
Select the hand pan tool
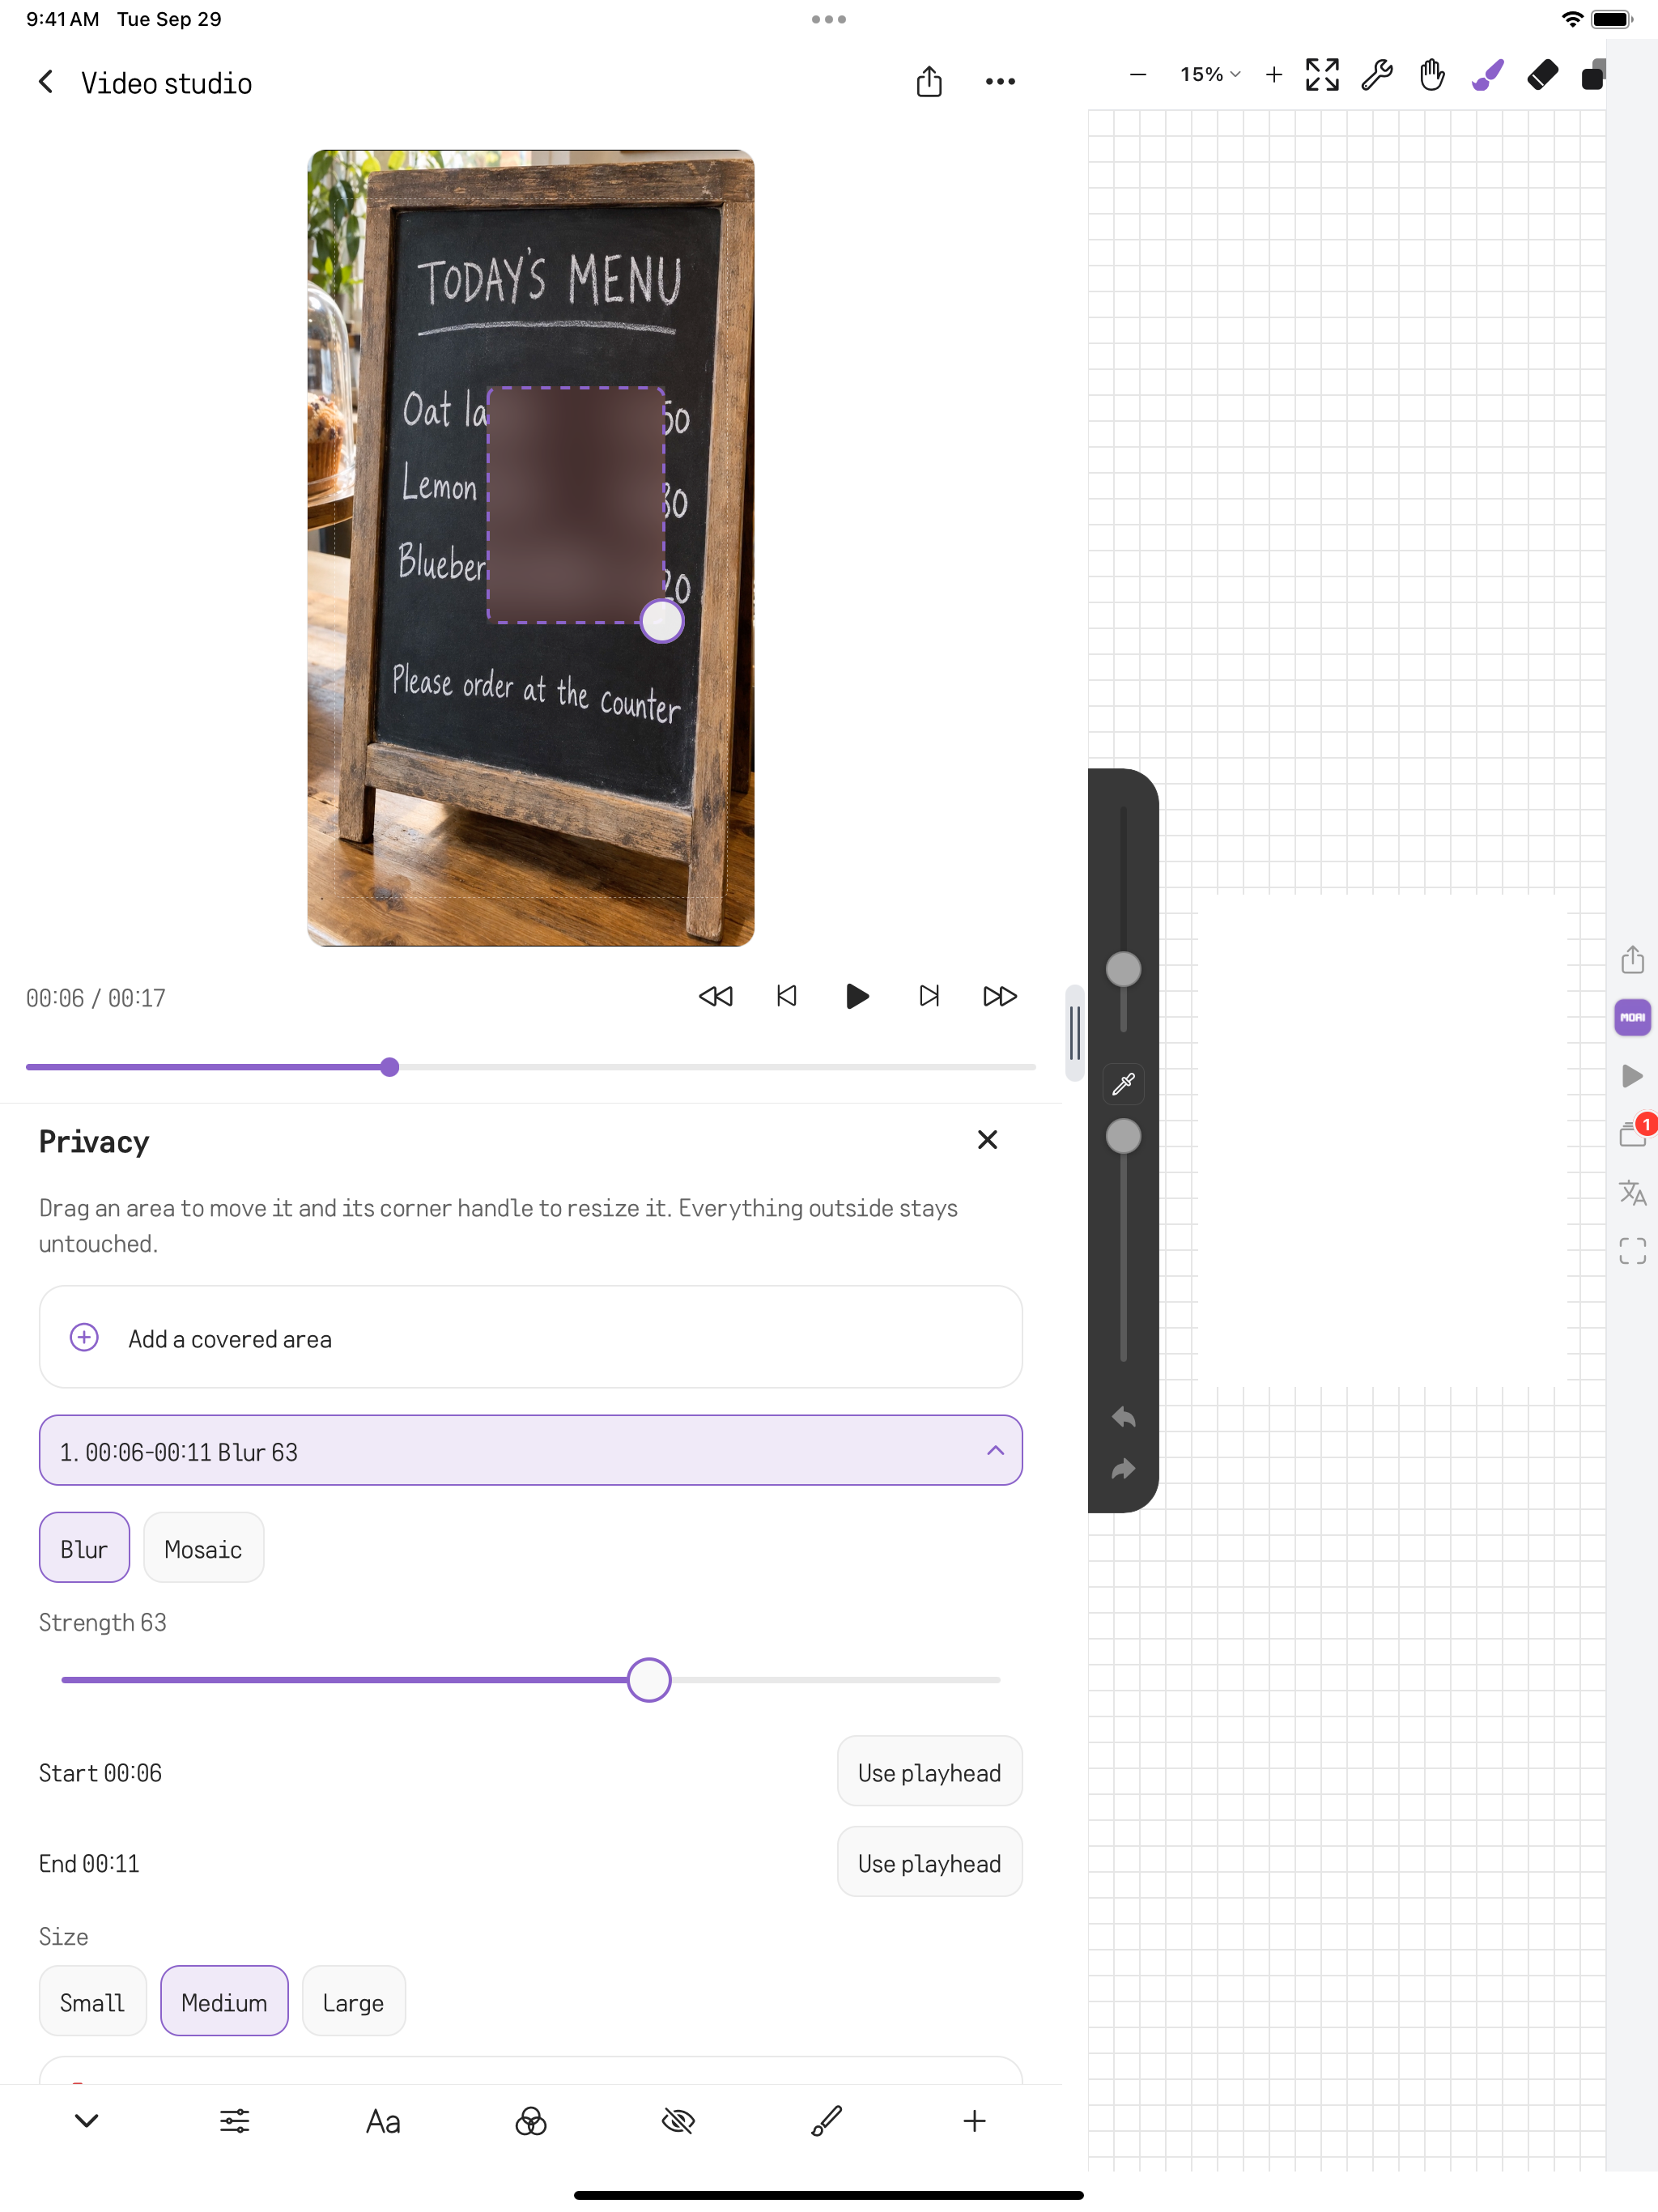tap(1432, 75)
